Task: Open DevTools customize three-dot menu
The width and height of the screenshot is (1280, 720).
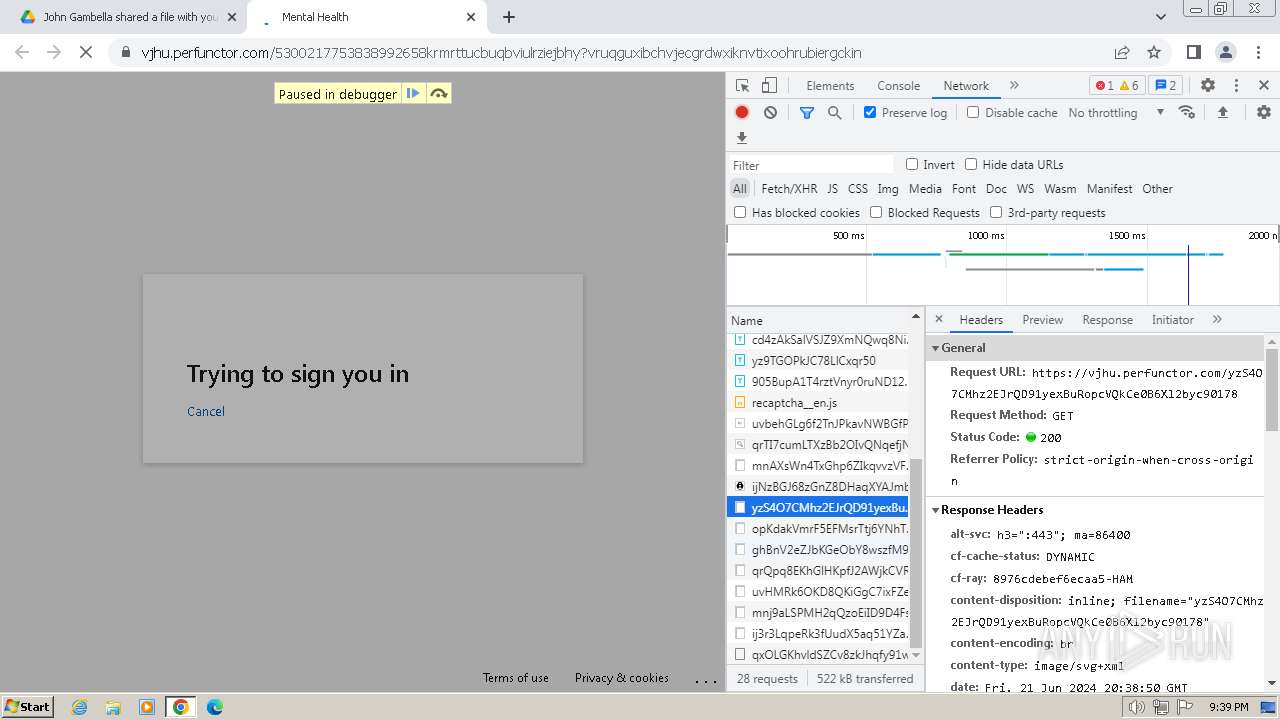Action: tap(1236, 85)
